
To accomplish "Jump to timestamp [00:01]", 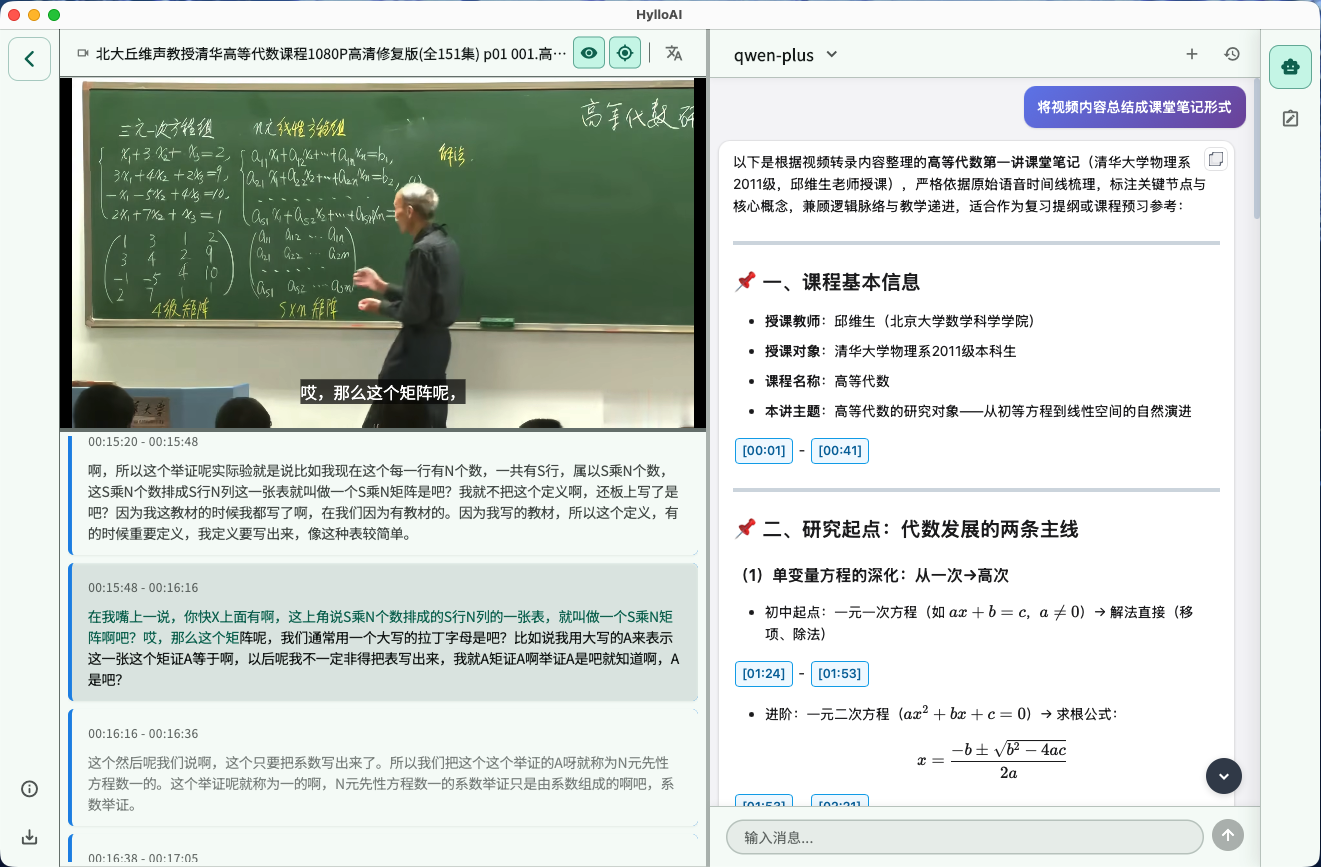I will click(764, 451).
